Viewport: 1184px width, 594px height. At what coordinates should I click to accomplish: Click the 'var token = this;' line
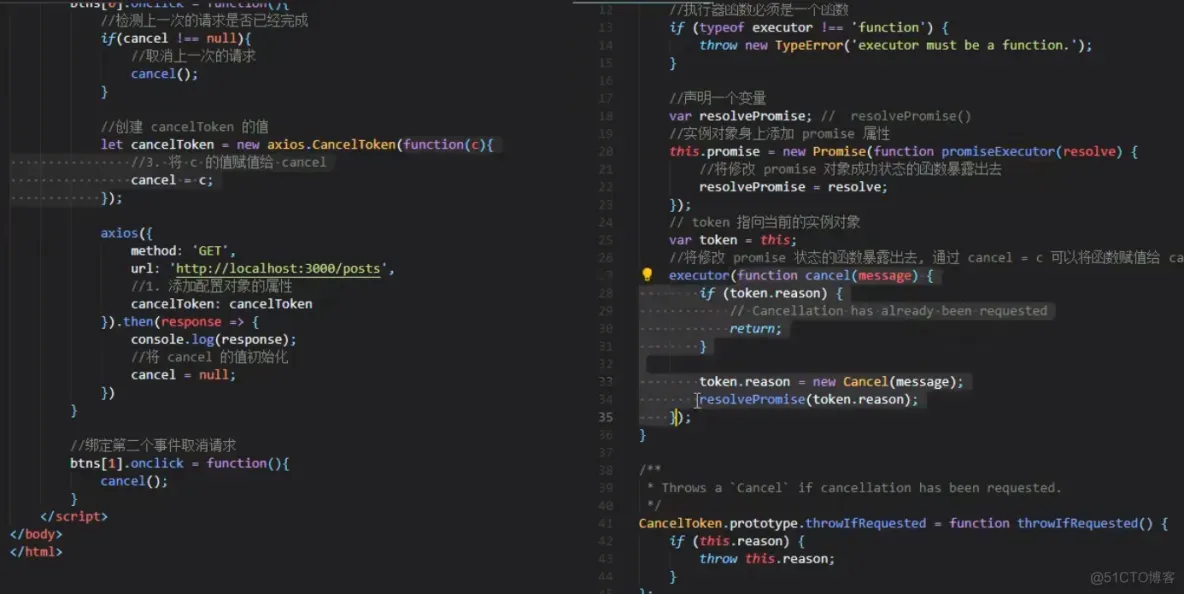[732, 240]
